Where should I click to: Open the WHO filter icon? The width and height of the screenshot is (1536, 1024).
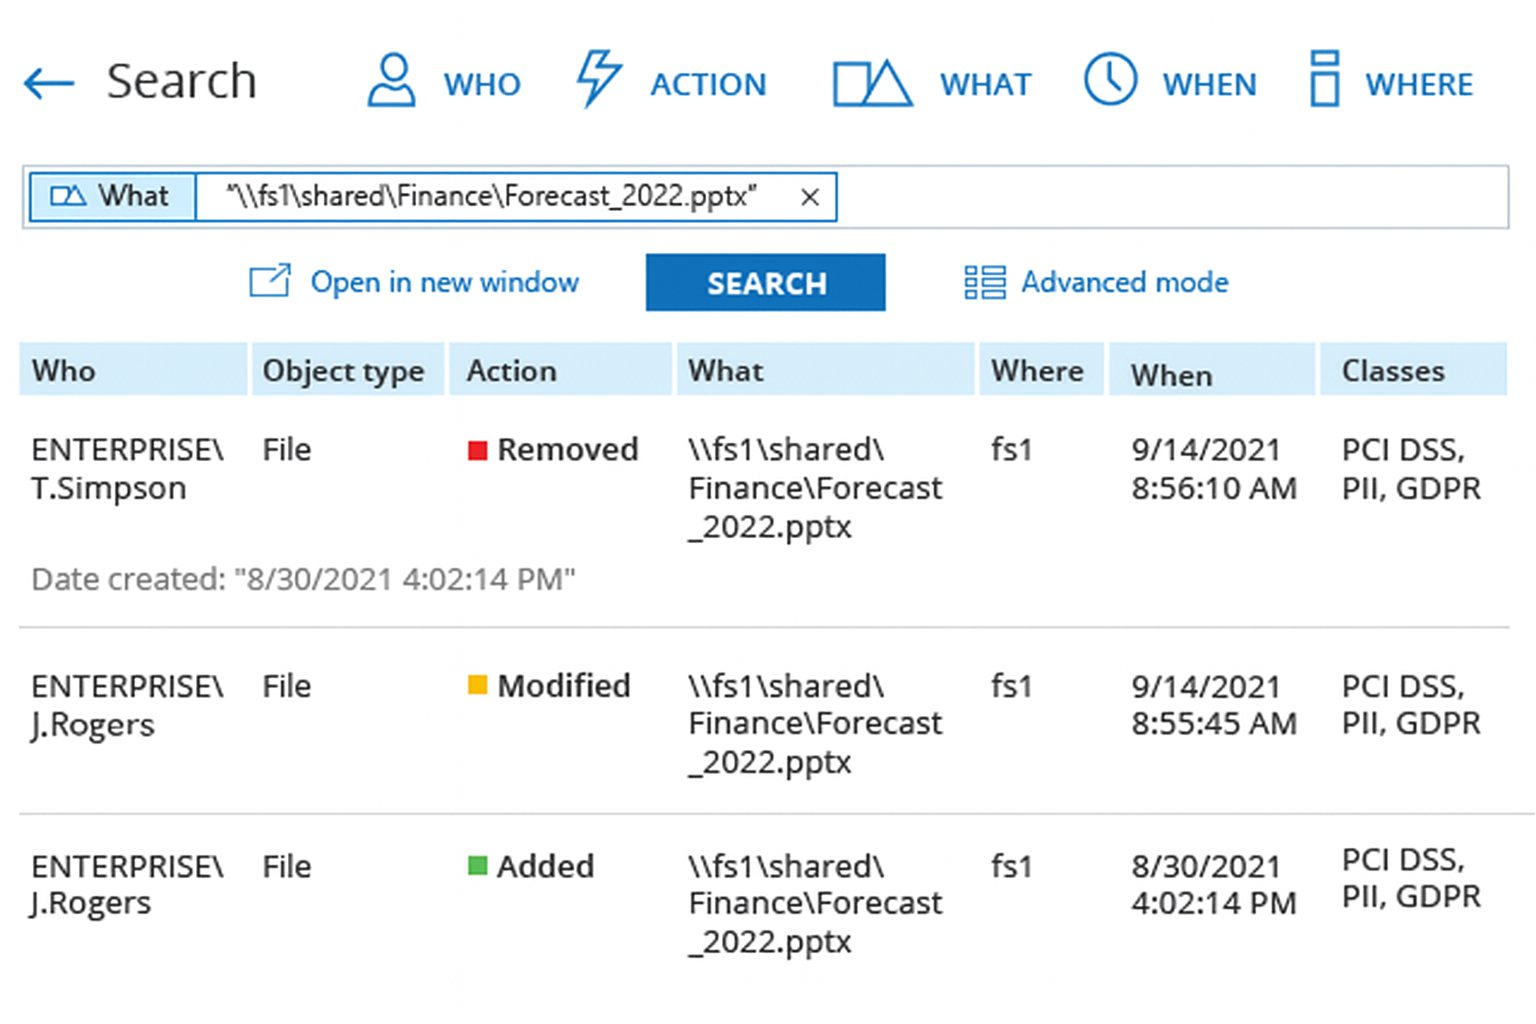click(392, 82)
